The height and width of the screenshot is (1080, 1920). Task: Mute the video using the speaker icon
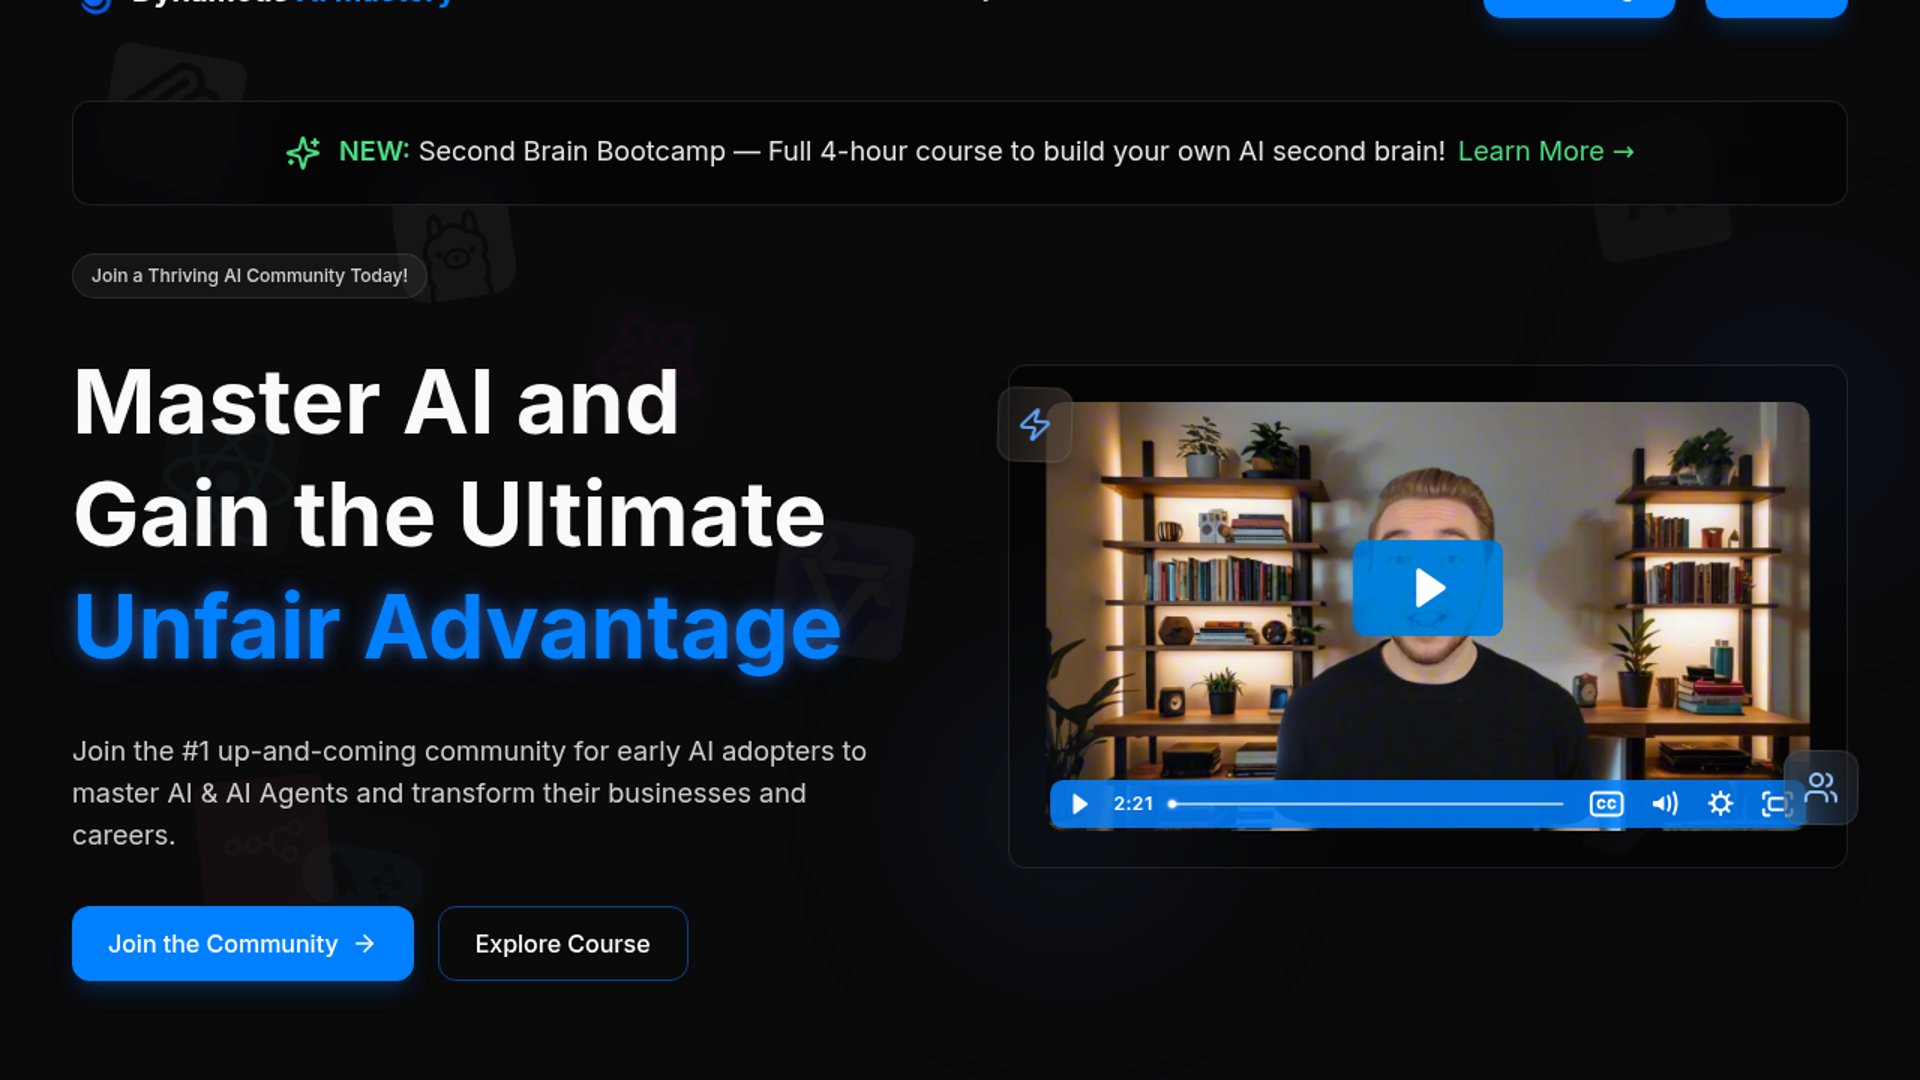click(x=1664, y=804)
